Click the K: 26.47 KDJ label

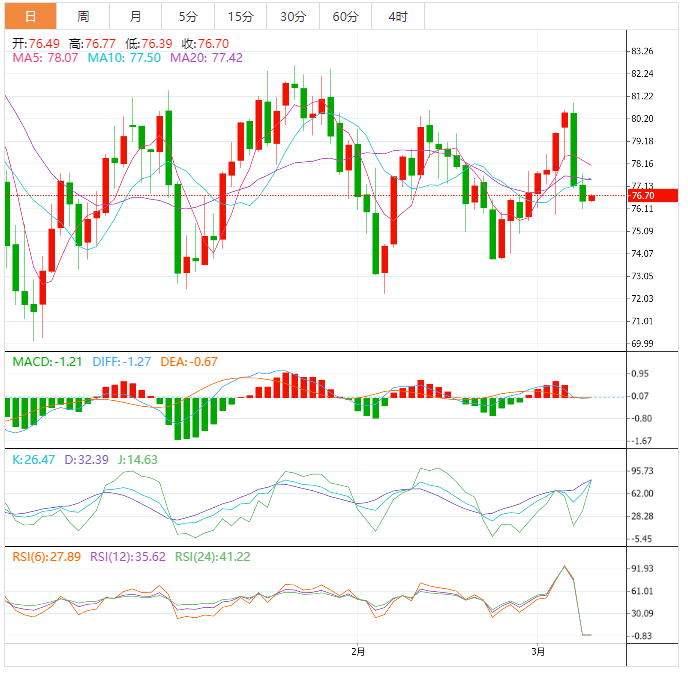pyautogui.click(x=33, y=460)
